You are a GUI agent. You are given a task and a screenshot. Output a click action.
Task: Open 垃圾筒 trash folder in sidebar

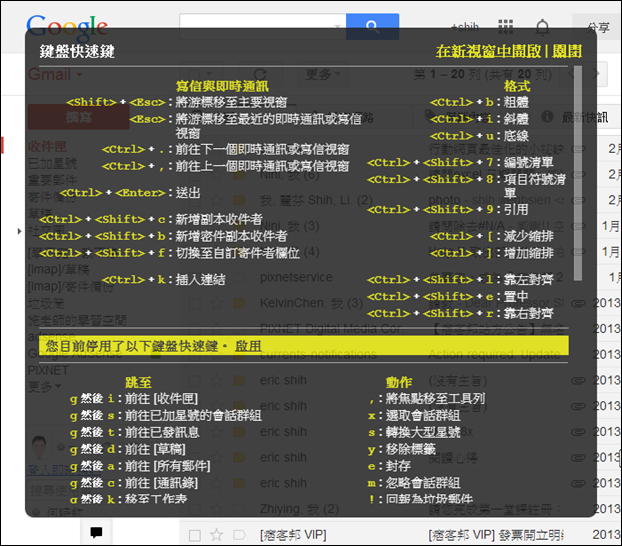click(x=46, y=304)
